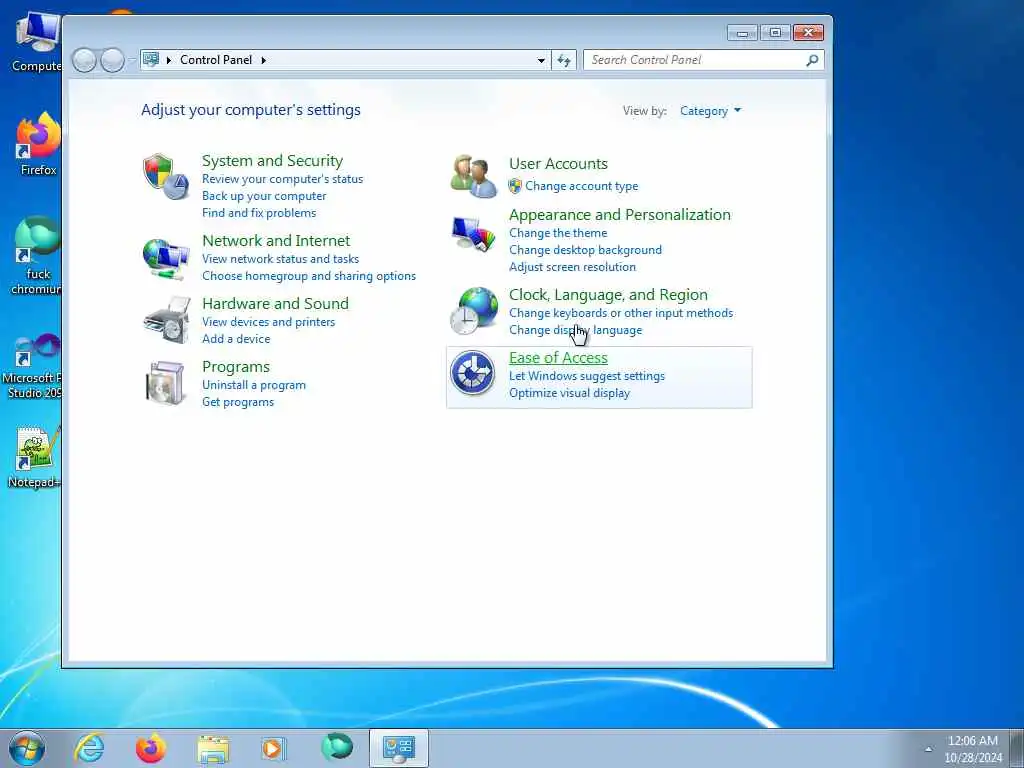Open the System and Security shield icon
Viewport: 1024px width, 768px height.
click(x=166, y=176)
